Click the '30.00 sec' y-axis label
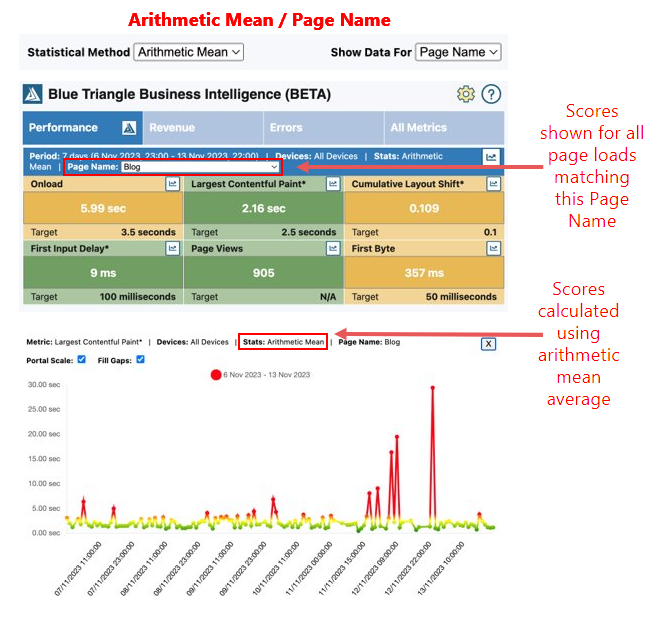 click(x=44, y=385)
